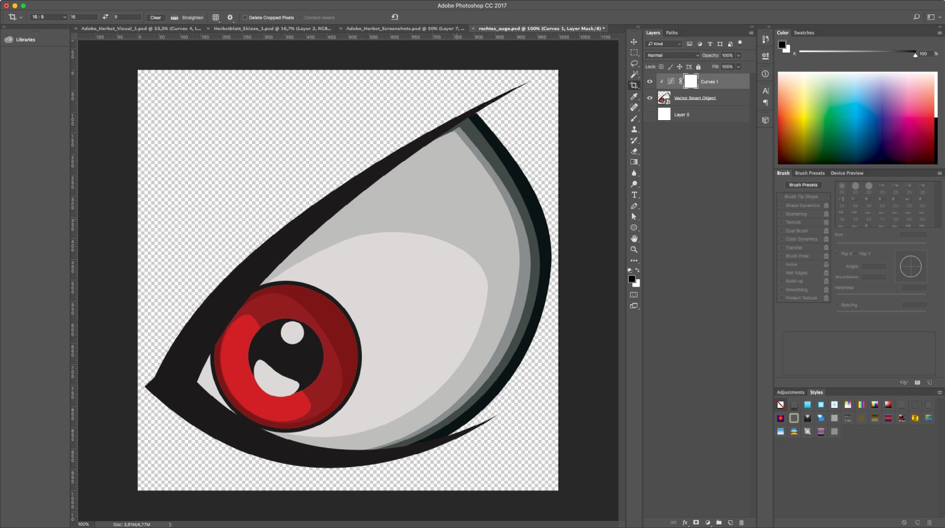
Task: Pick a color from the color spectrum
Action: [857, 118]
